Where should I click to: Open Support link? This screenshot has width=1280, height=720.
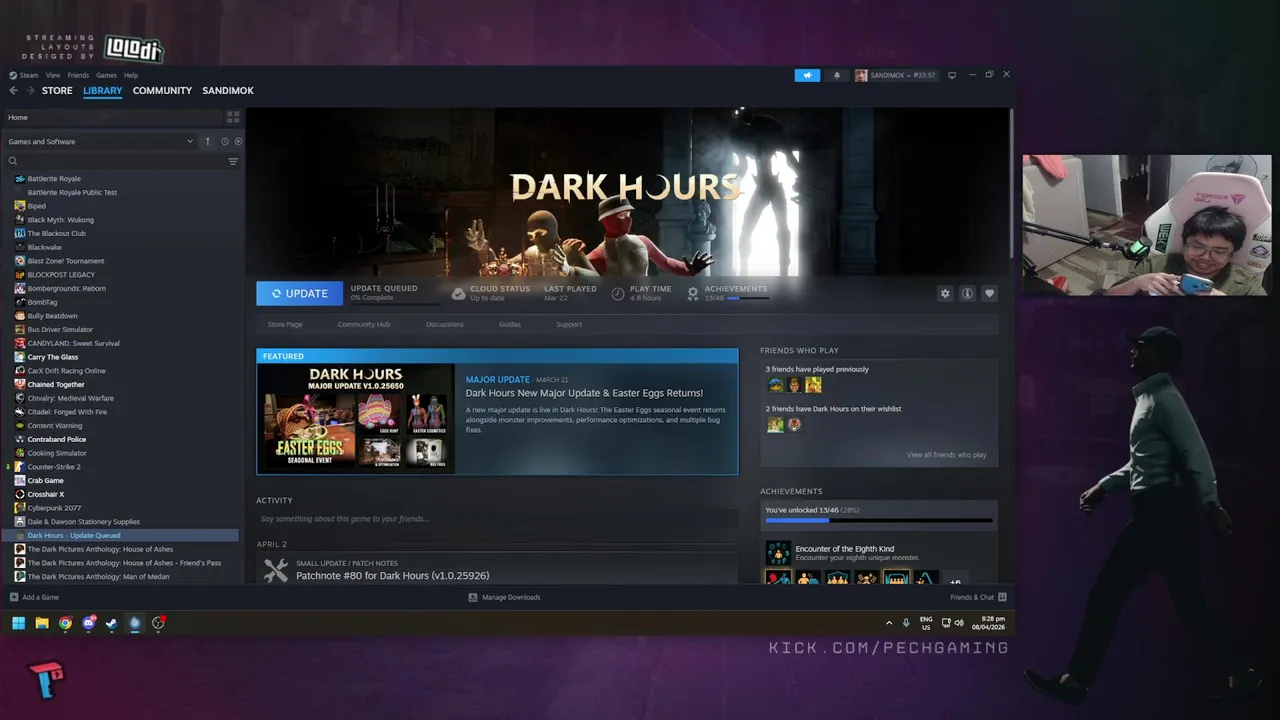tap(569, 324)
